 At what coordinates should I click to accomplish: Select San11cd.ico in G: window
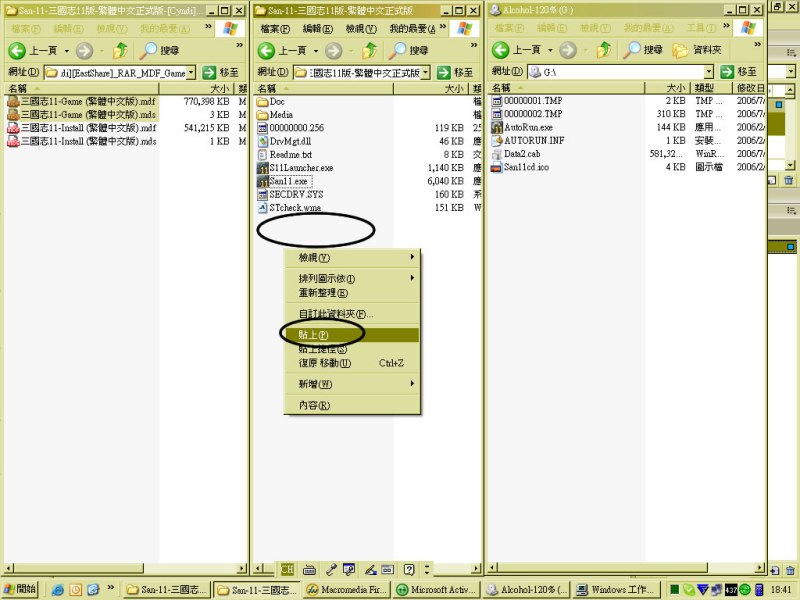point(520,167)
